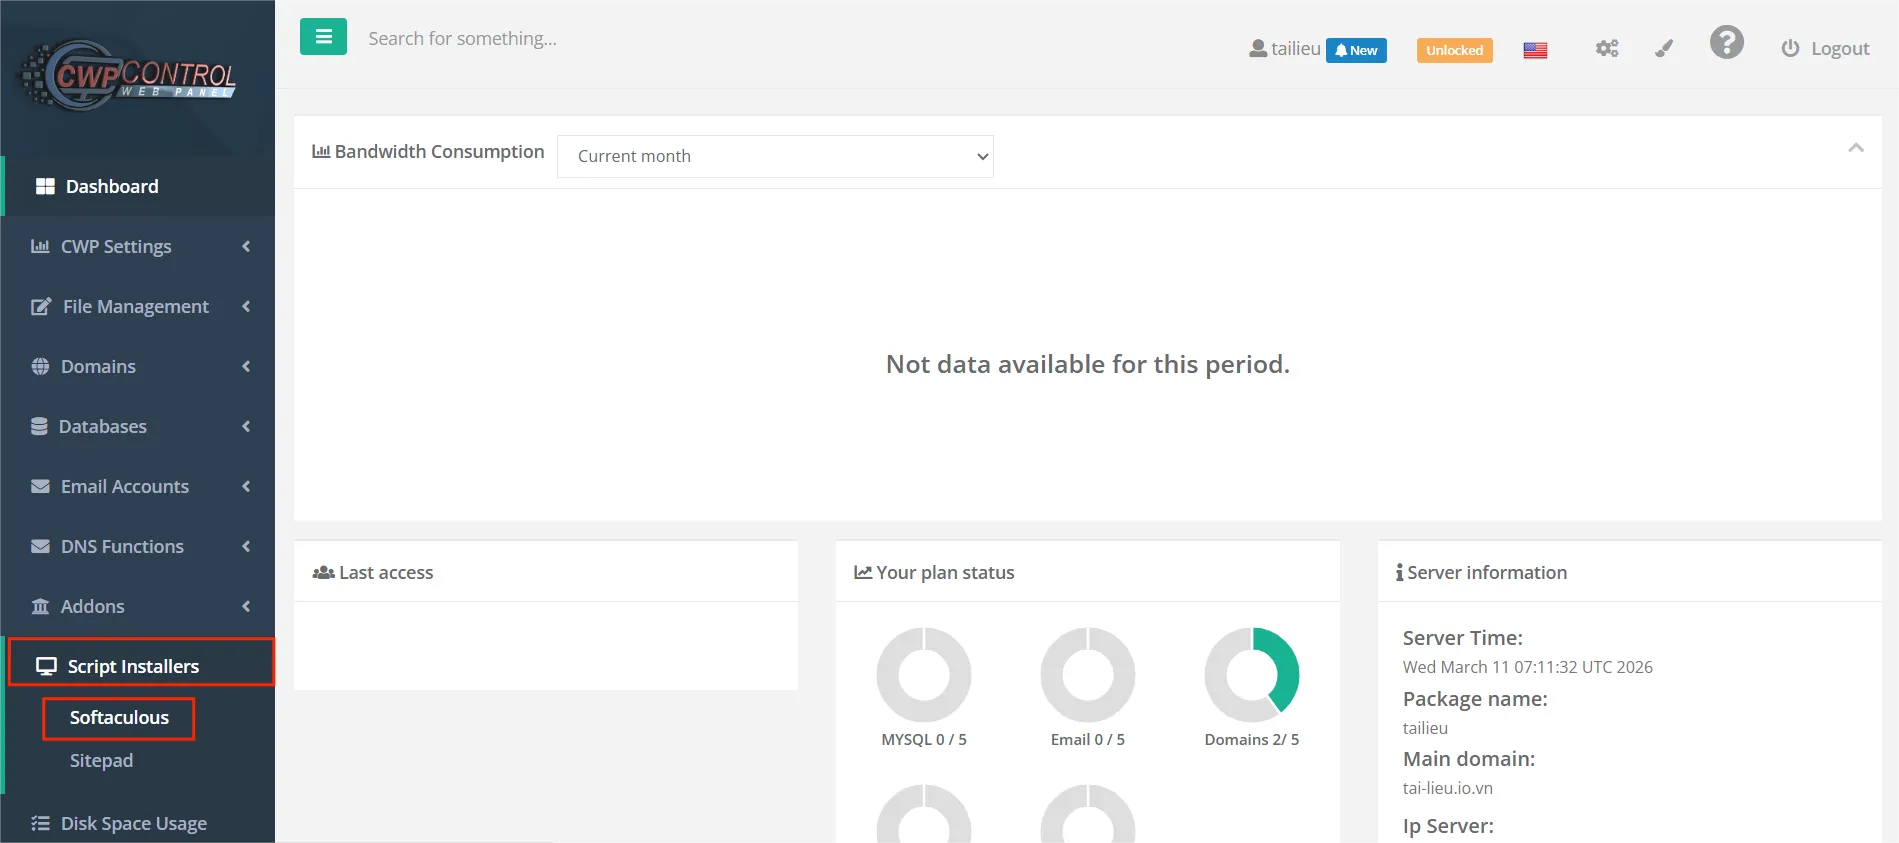Expand the Email Accounts menu
This screenshot has width=1899, height=843.
coord(125,487)
